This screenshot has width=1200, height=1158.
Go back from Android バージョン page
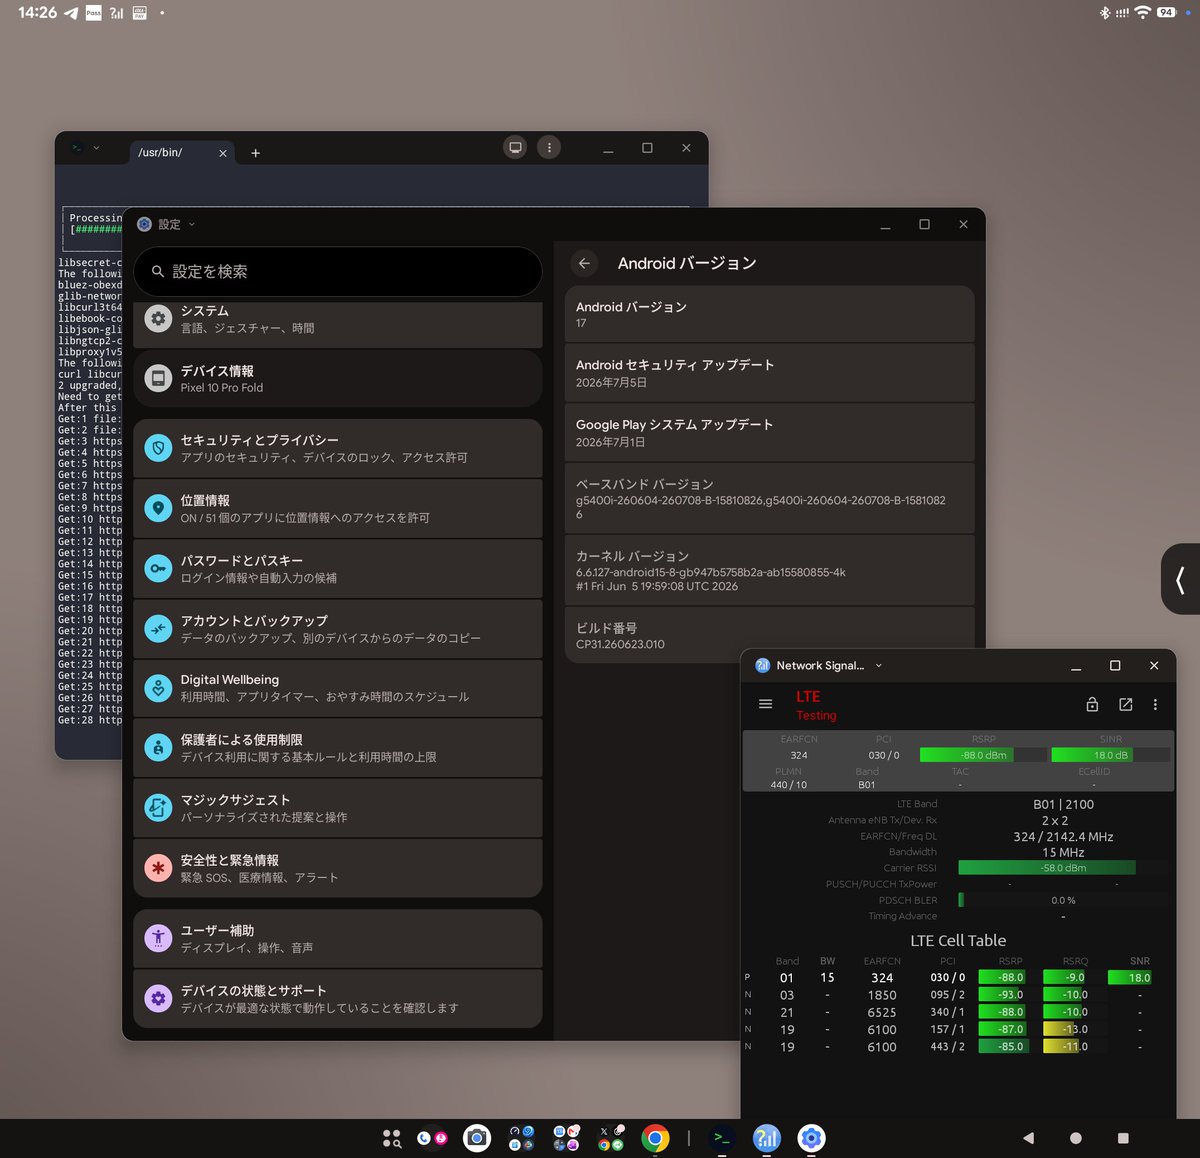(x=584, y=263)
